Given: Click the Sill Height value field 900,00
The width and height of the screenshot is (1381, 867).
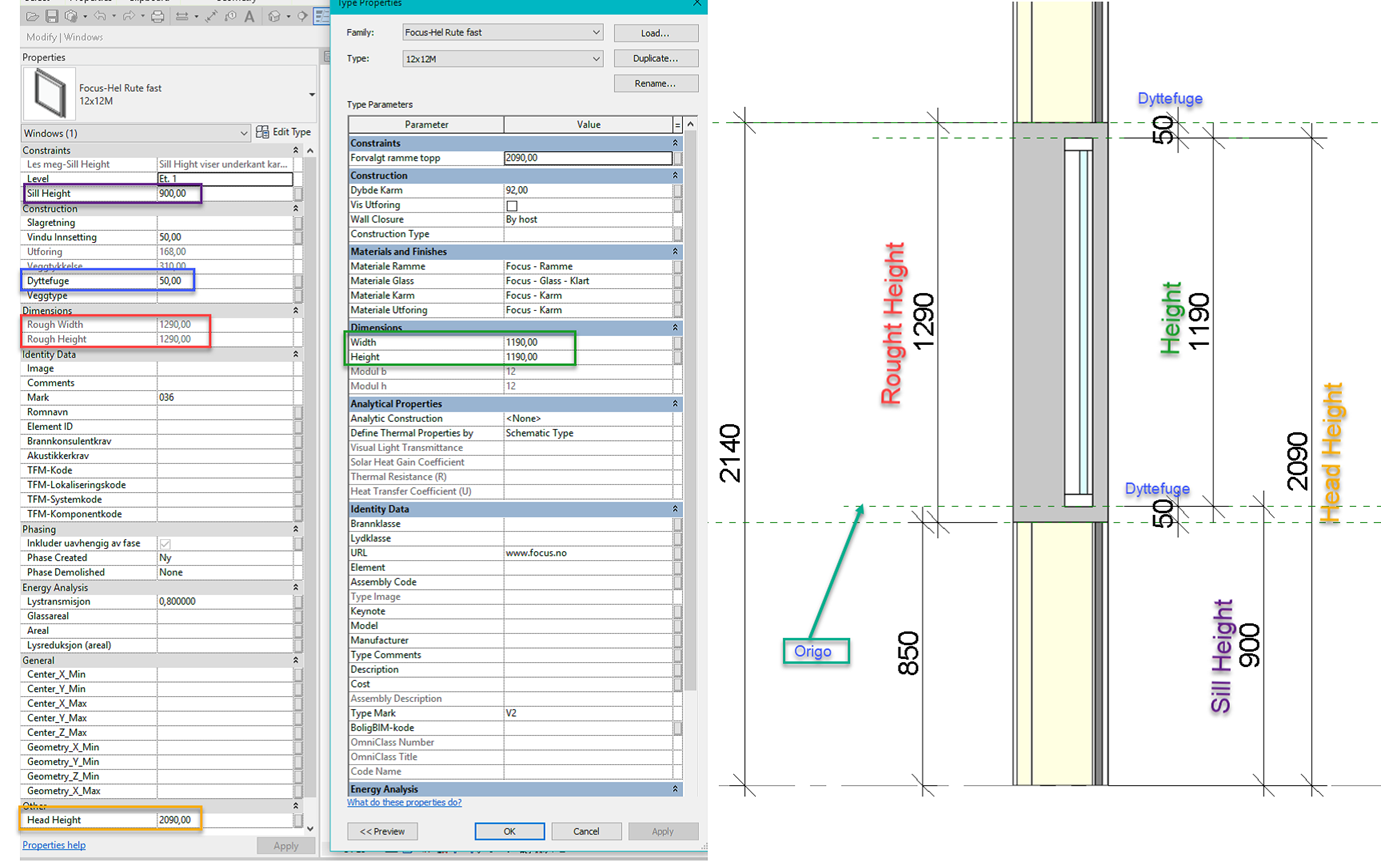Looking at the screenshot, I should 224,193.
